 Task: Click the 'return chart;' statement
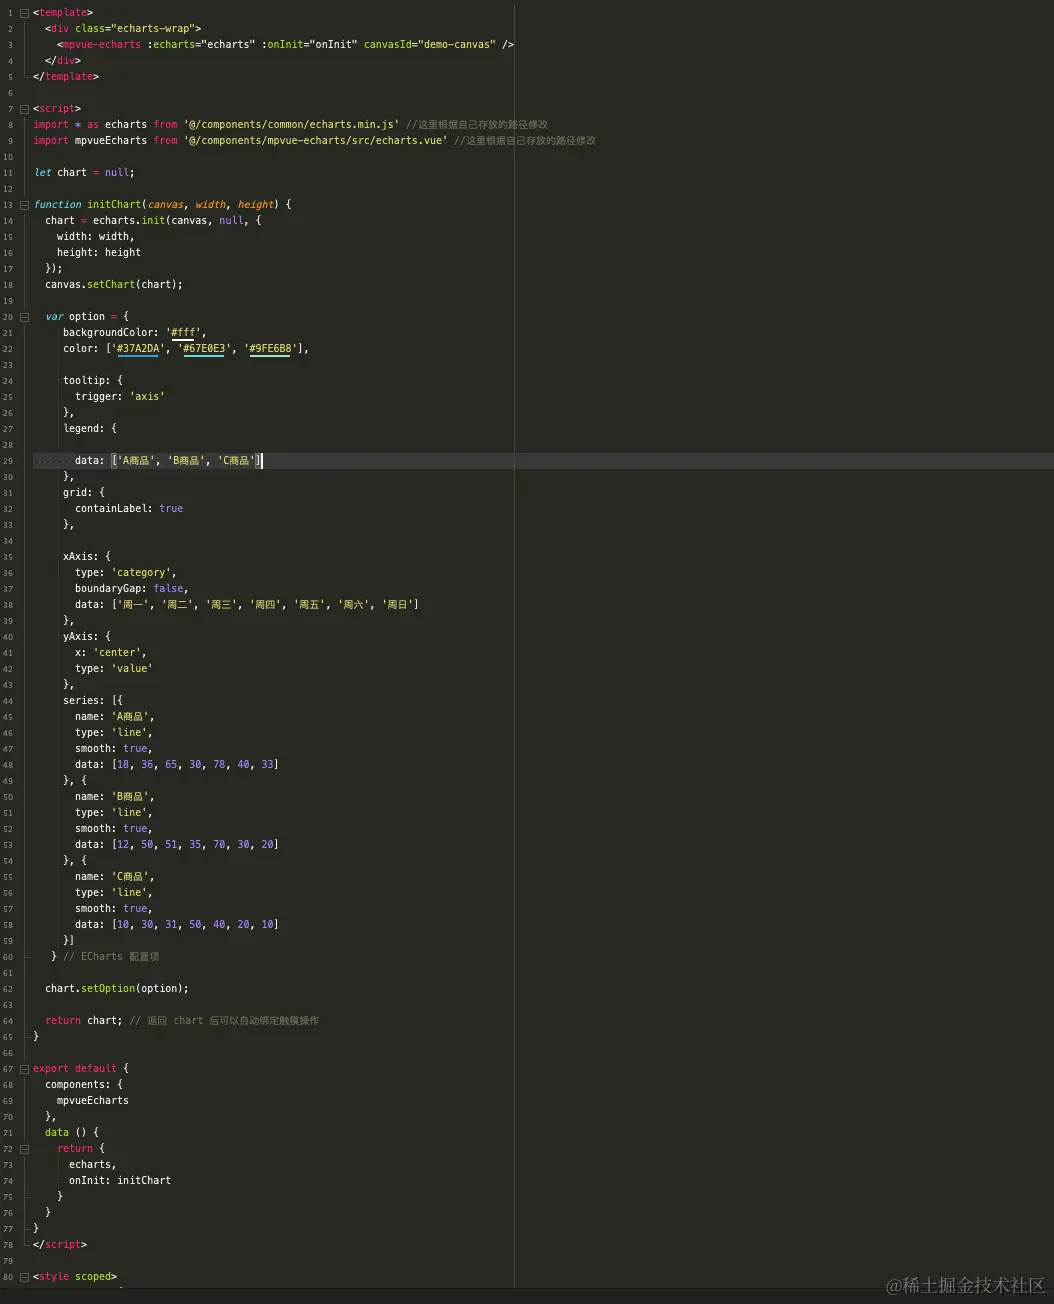[x=84, y=1021]
